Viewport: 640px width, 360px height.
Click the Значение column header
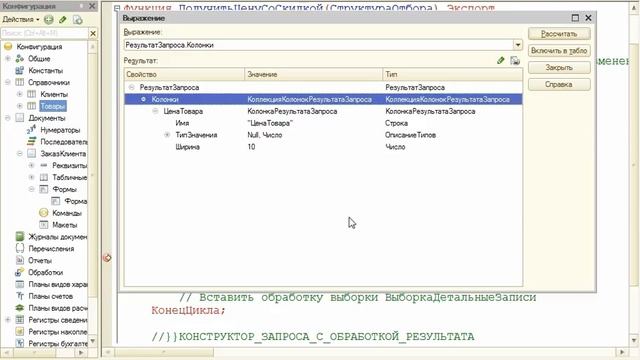tap(313, 74)
